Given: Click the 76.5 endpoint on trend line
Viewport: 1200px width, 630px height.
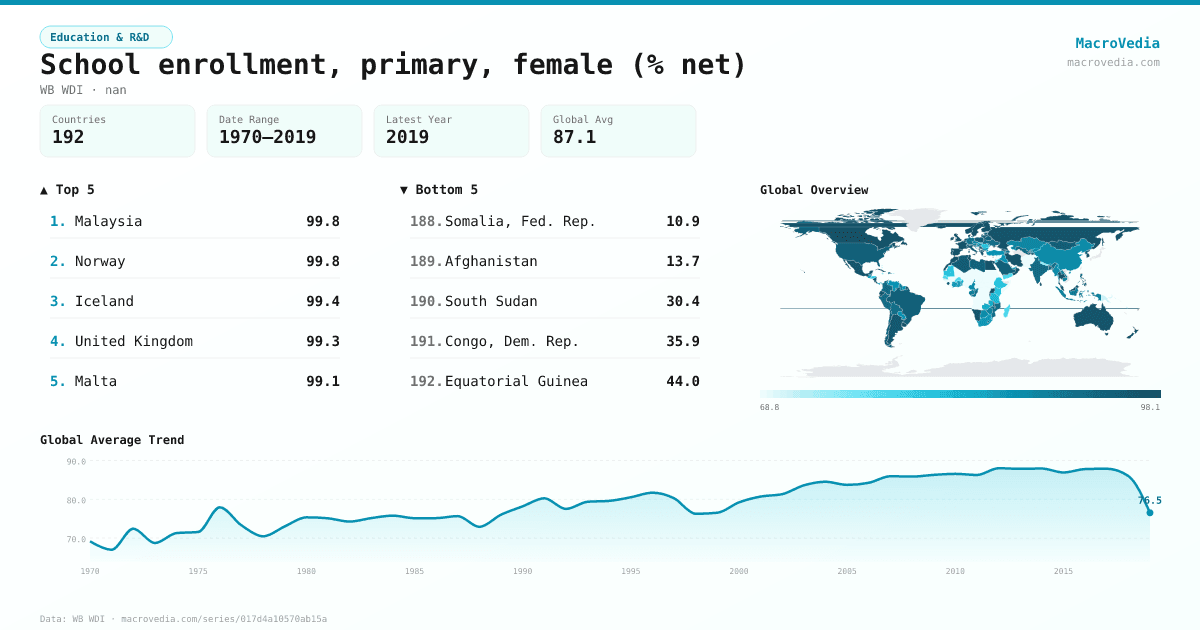Looking at the screenshot, I should (x=1149, y=513).
